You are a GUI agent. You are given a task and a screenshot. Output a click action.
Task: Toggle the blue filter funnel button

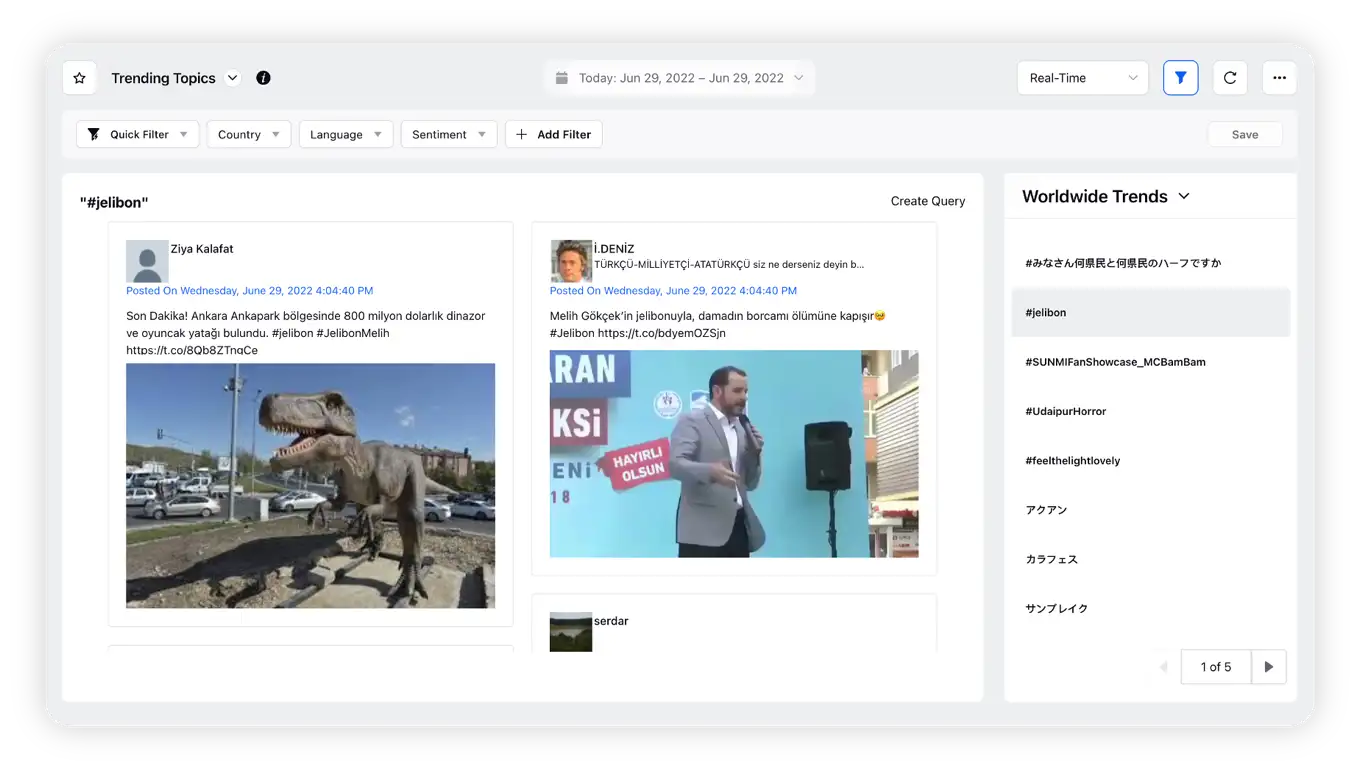[x=1180, y=78]
